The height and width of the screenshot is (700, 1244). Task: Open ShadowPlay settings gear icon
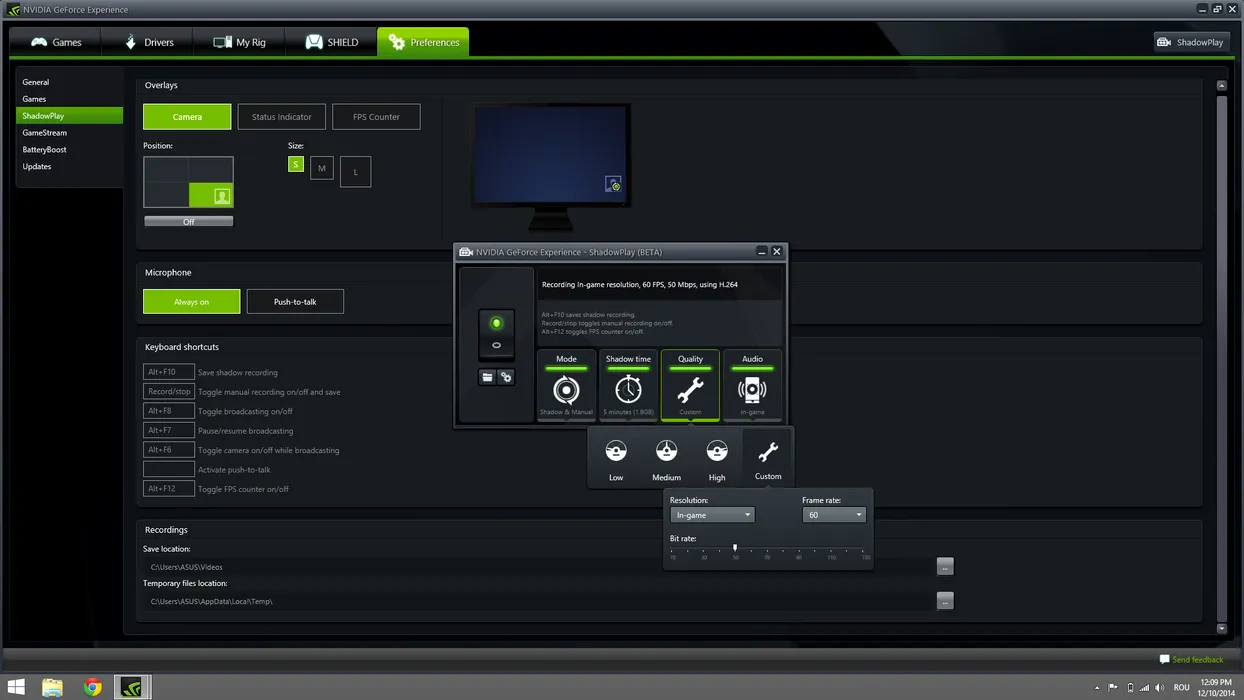point(506,377)
